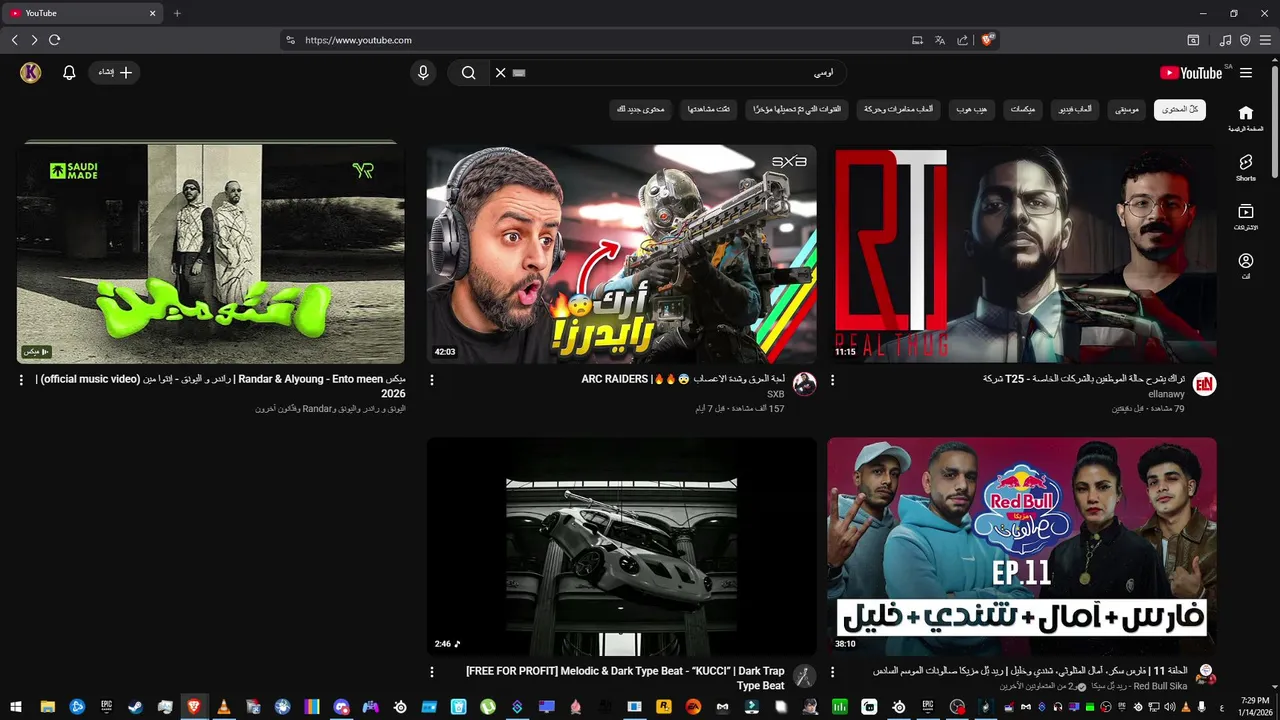The height and width of the screenshot is (720, 1280).
Task: Click the translate page icon in address bar
Action: (940, 40)
